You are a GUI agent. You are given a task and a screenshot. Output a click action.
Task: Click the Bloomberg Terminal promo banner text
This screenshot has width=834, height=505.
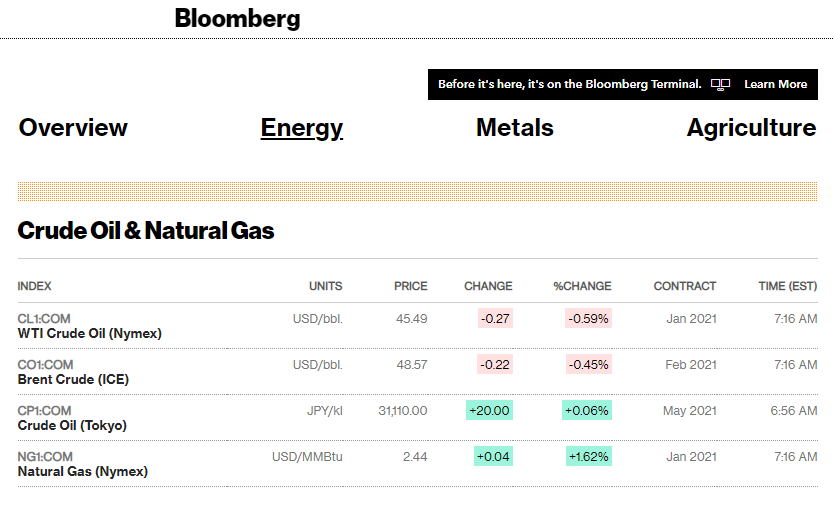point(569,85)
